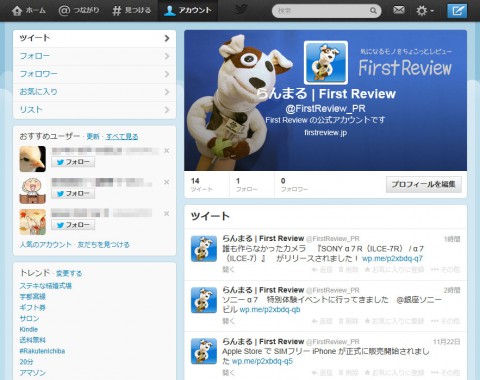Follow the first suggested user
This screenshot has width=480, height=380.
click(x=73, y=162)
